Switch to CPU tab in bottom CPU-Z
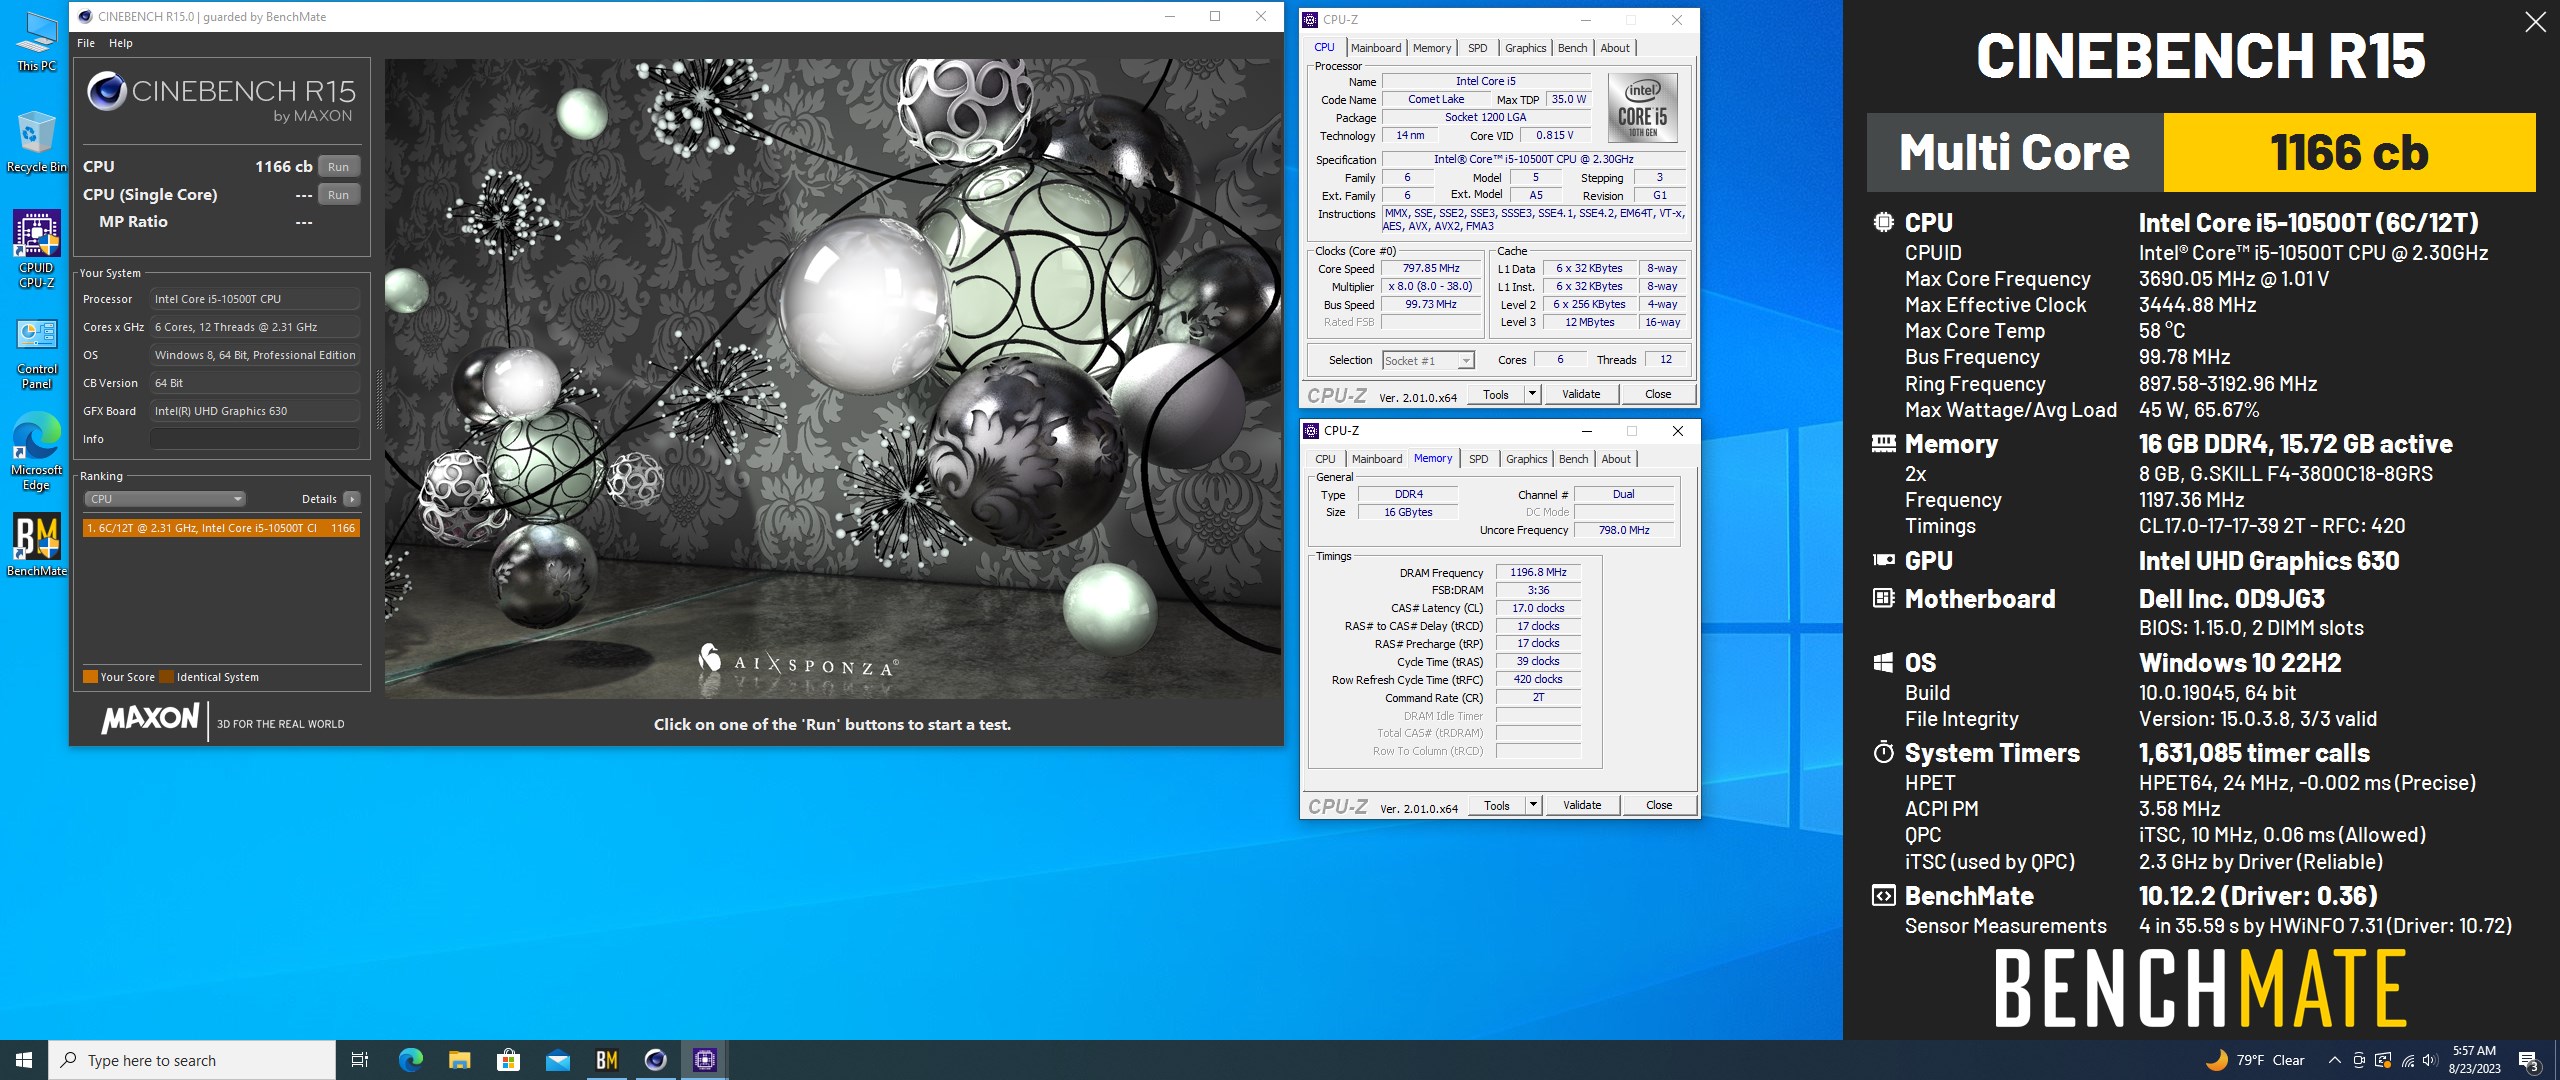Screen dimensions: 2560x1080 pyautogui.click(x=1325, y=459)
